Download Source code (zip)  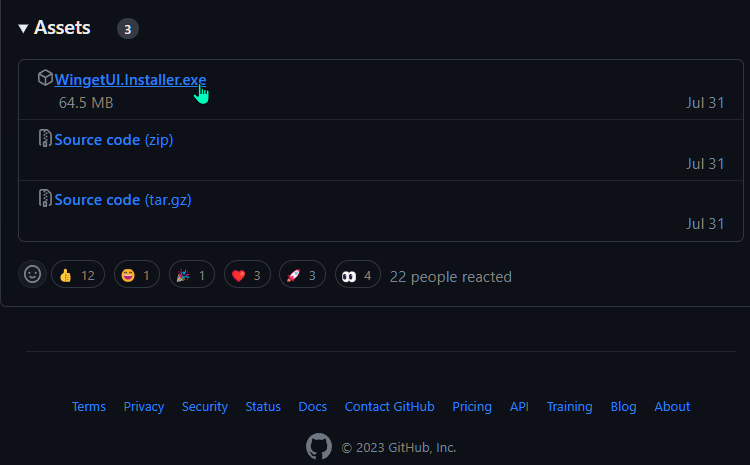pos(114,140)
